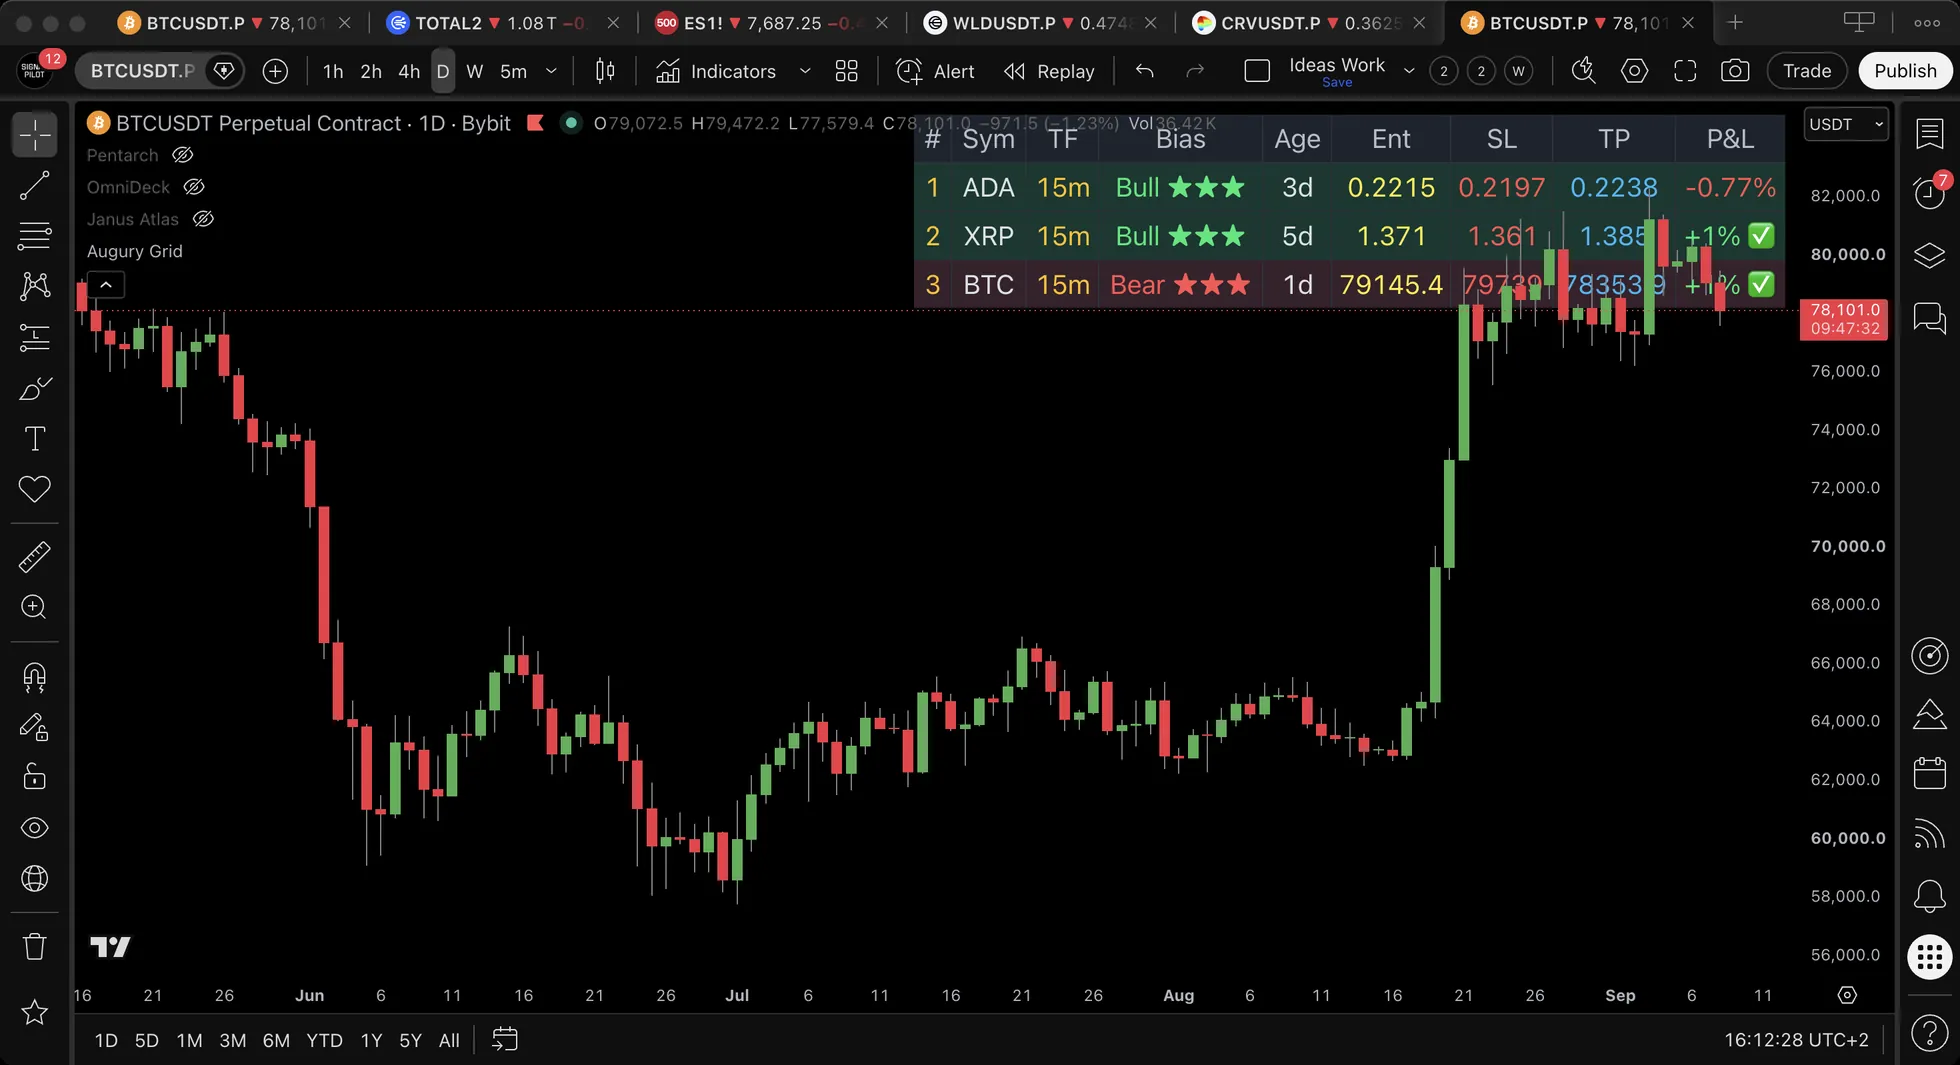The image size is (1960, 1065).
Task: Open the USDT currency dropdown
Action: (1845, 124)
